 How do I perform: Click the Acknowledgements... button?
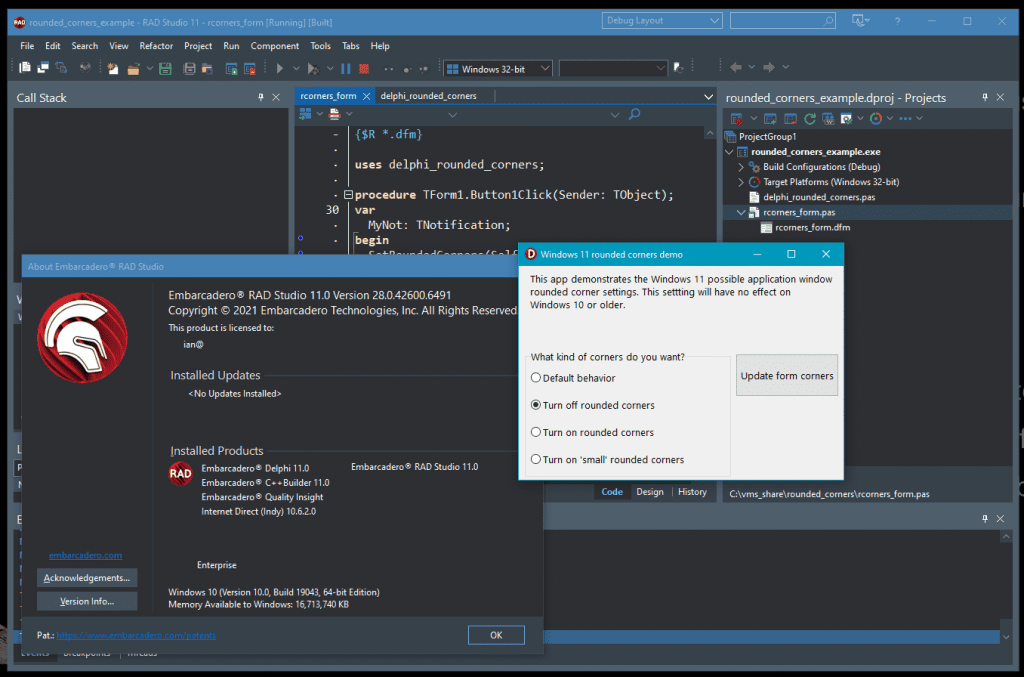pos(87,578)
